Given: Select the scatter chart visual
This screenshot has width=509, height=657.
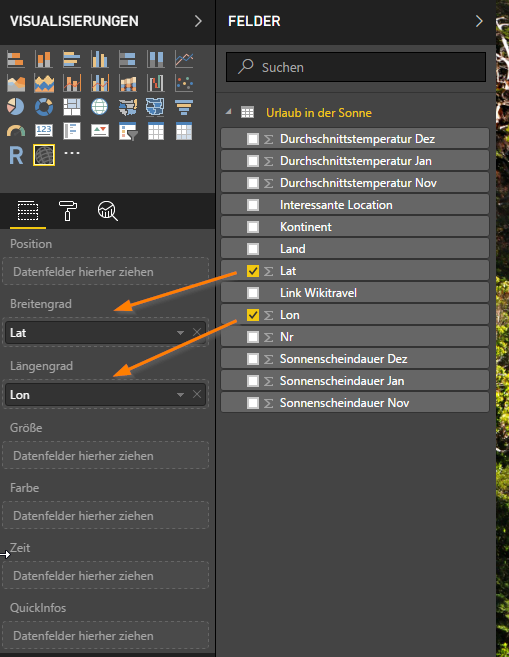Looking at the screenshot, I should point(184,83).
